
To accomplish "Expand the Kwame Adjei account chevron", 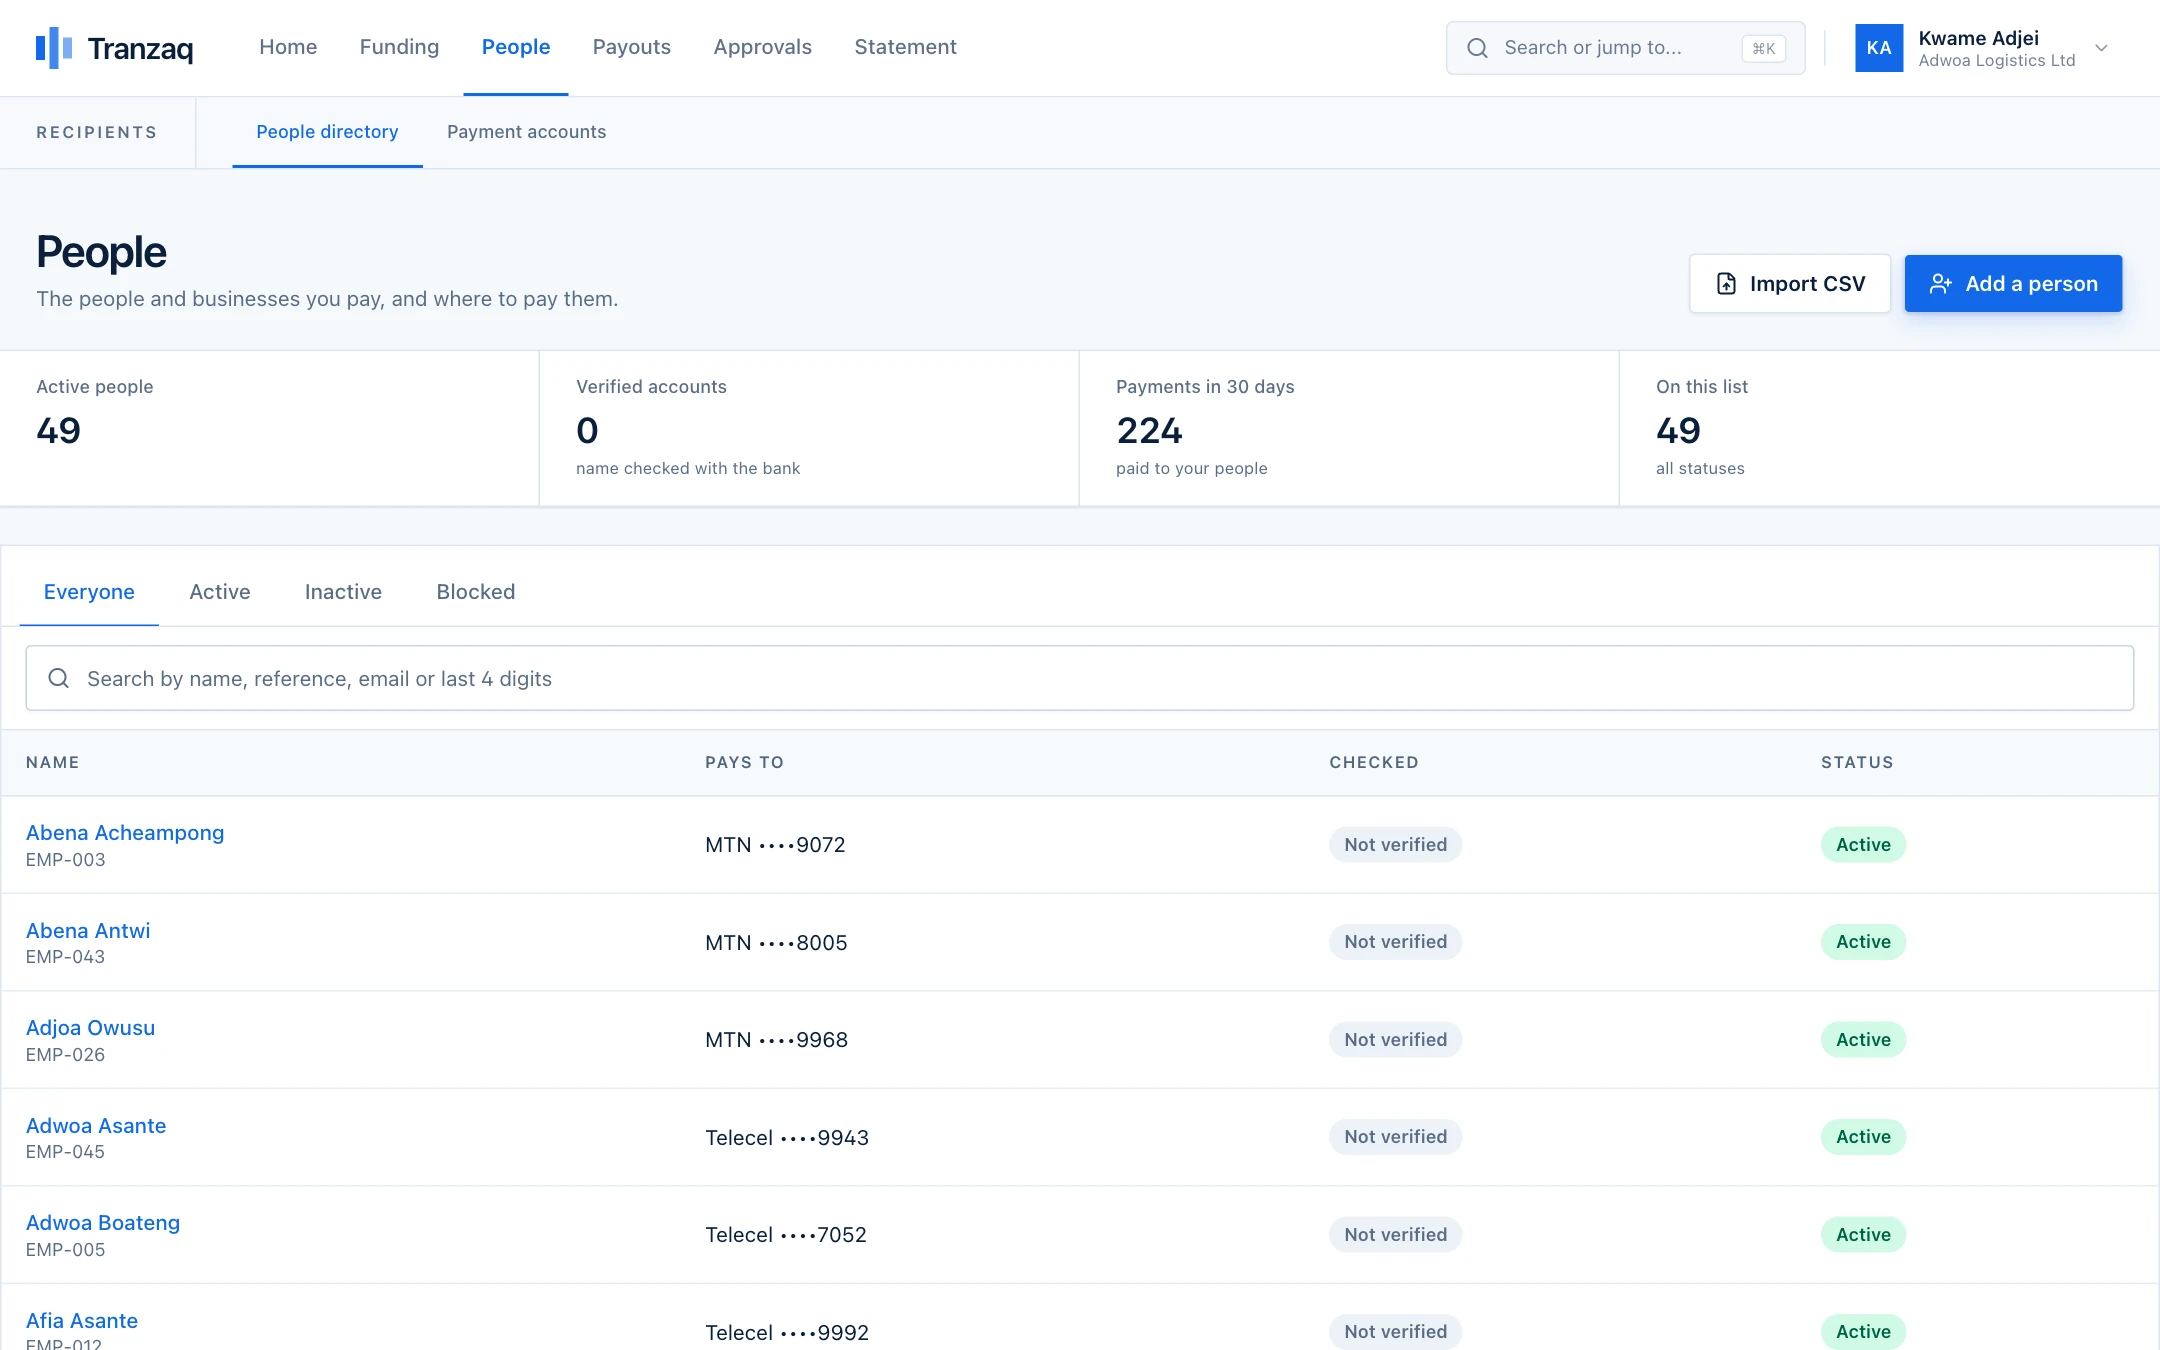I will tap(2101, 48).
